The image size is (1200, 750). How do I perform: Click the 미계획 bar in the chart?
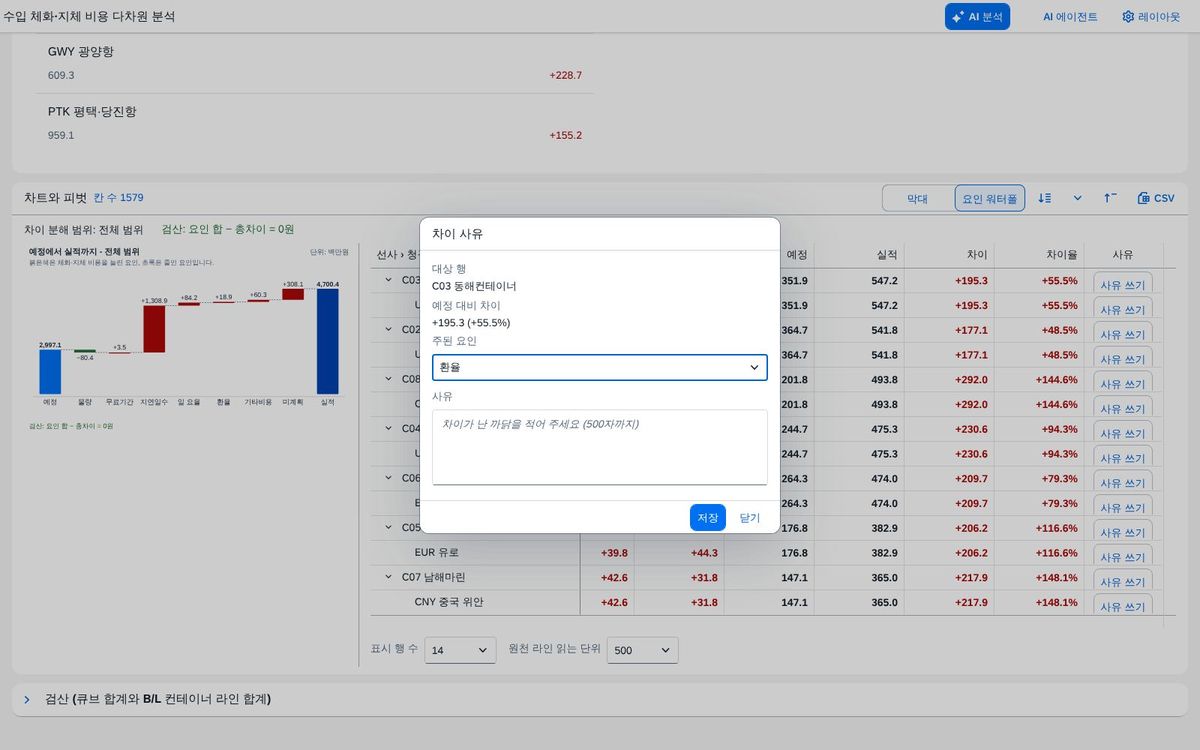tap(293, 294)
